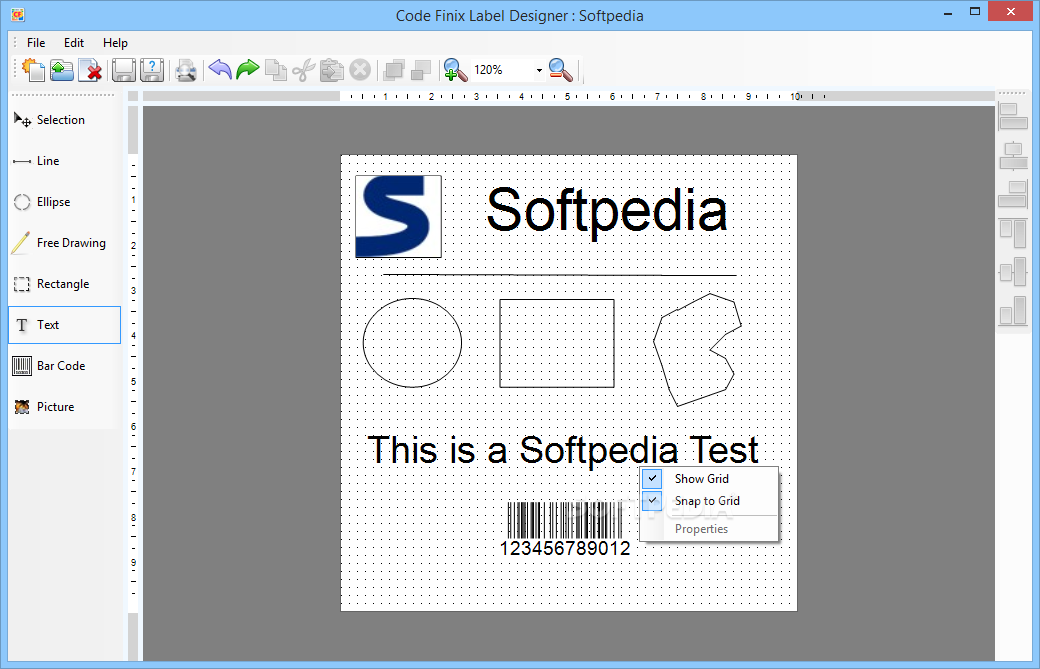
Task: Save the label using the floppy disk icon
Action: coord(123,70)
